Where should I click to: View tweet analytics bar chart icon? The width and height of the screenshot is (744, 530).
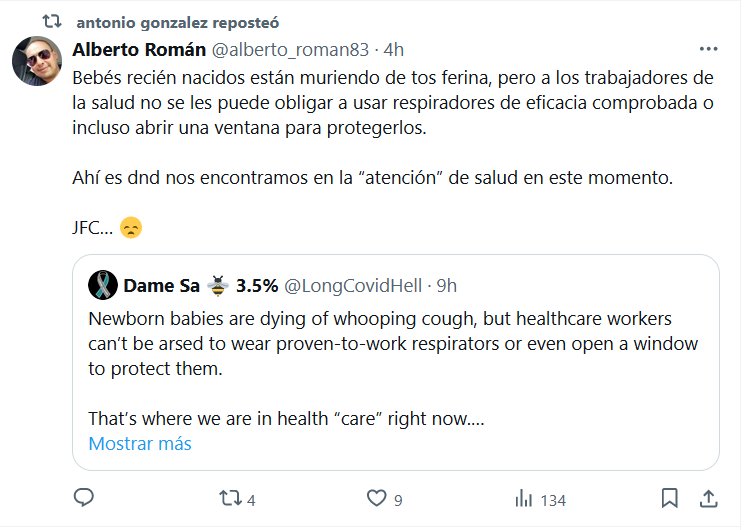point(523,498)
